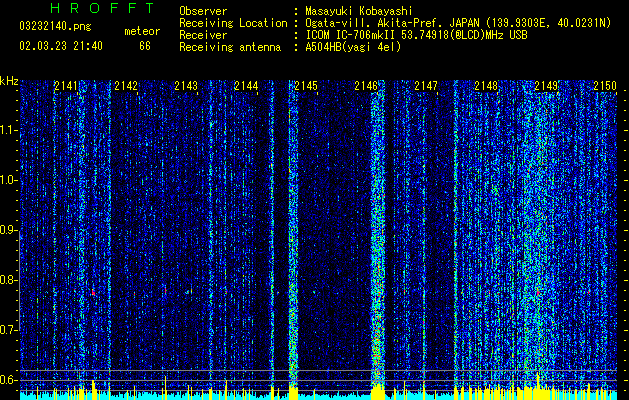Click the date stamp 02.03.23 21:40
This screenshot has height=400, width=629.
click(61, 46)
